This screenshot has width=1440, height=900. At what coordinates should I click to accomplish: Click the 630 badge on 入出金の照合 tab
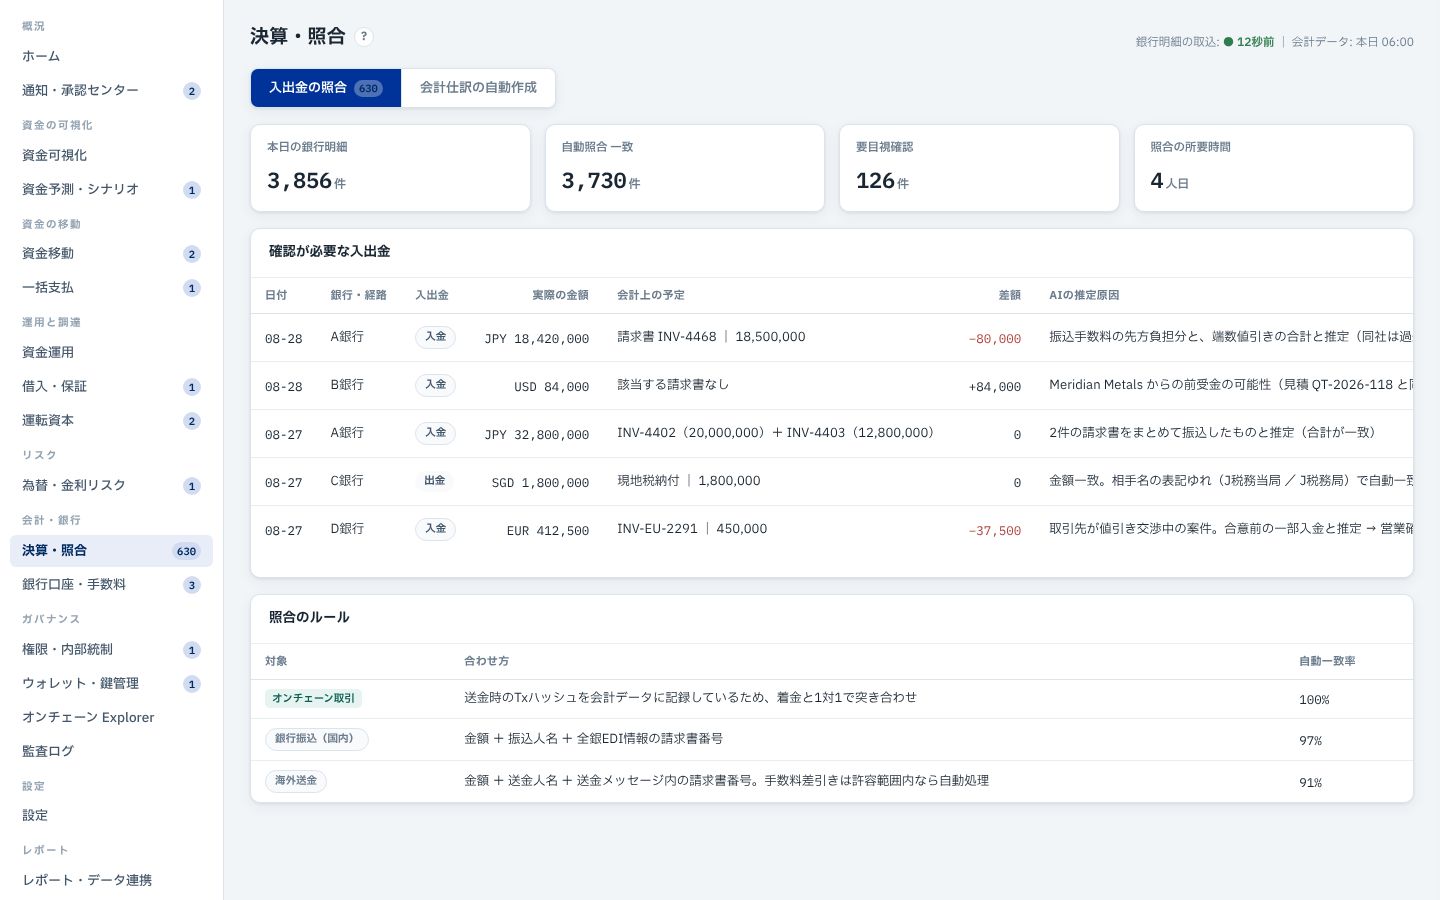point(368,88)
